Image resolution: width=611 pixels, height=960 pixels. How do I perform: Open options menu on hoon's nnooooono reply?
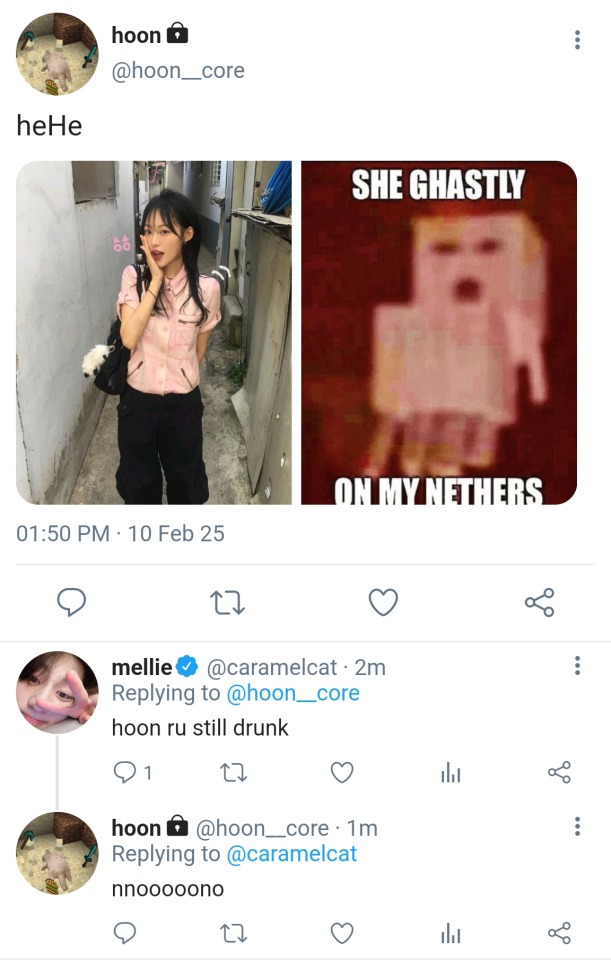(x=577, y=827)
